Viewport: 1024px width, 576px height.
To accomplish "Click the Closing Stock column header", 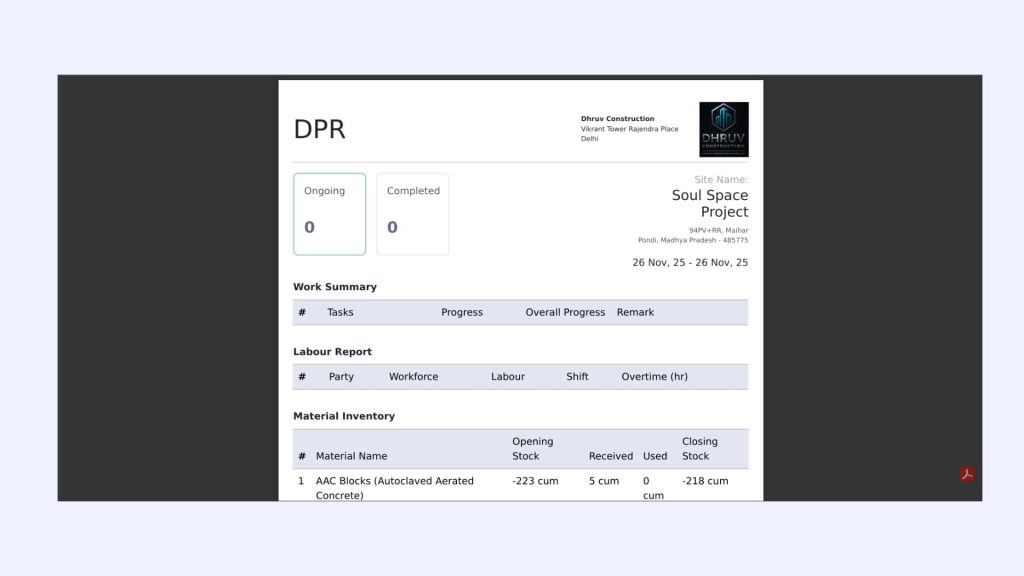I will pyautogui.click(x=699, y=449).
